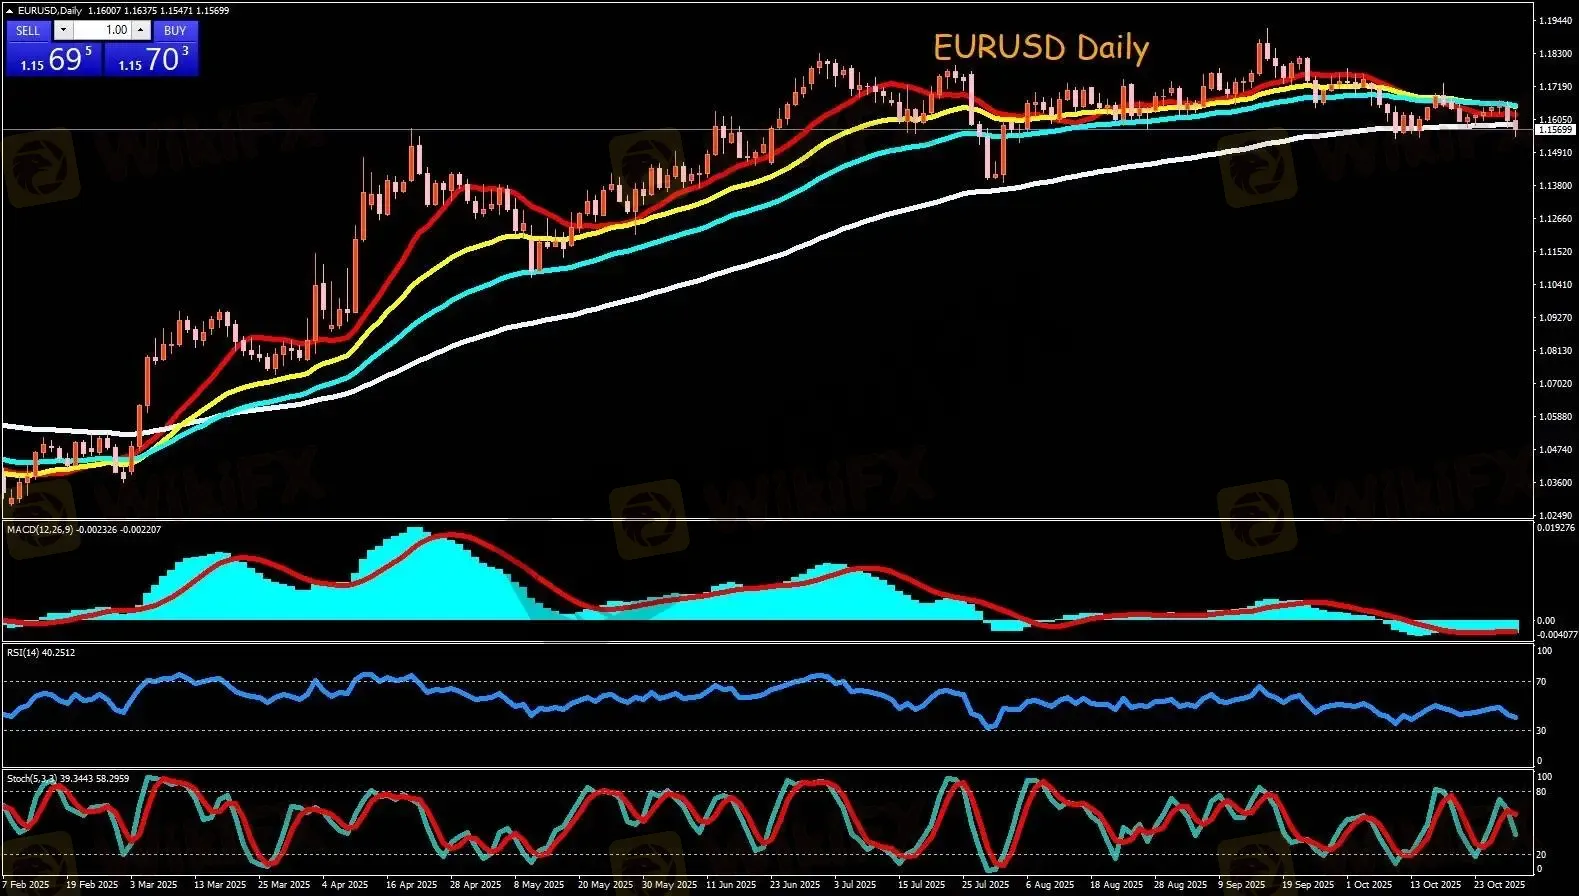Click the 19 Feb 2025 date label
Image resolution: width=1579 pixels, height=896 pixels.
[92, 885]
